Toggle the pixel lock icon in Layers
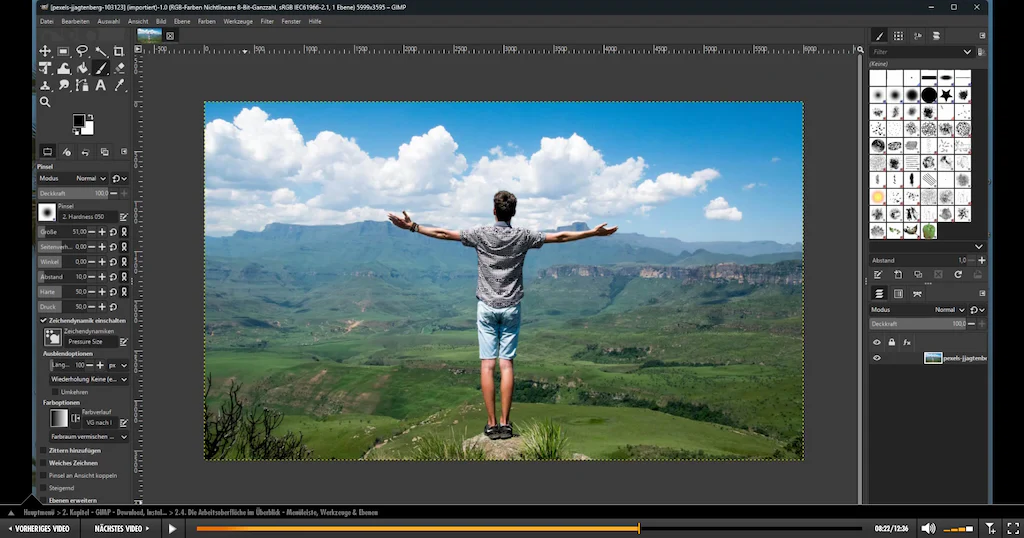This screenshot has height=538, width=1024. [891, 342]
